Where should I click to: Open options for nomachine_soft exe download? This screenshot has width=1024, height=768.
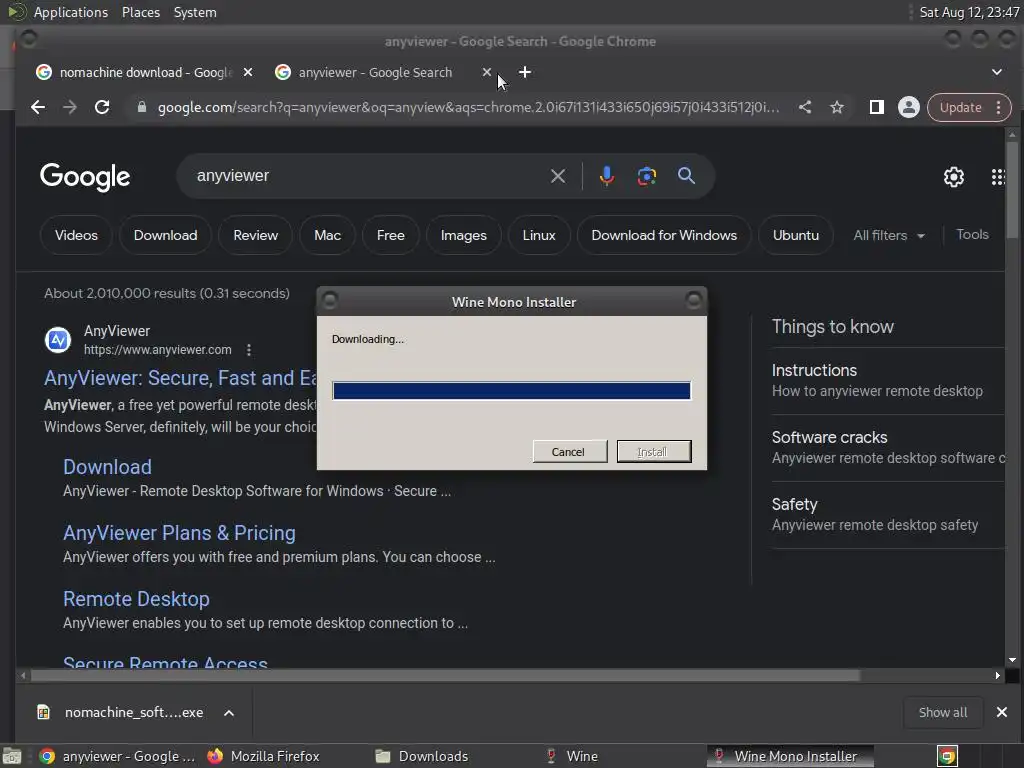point(229,712)
